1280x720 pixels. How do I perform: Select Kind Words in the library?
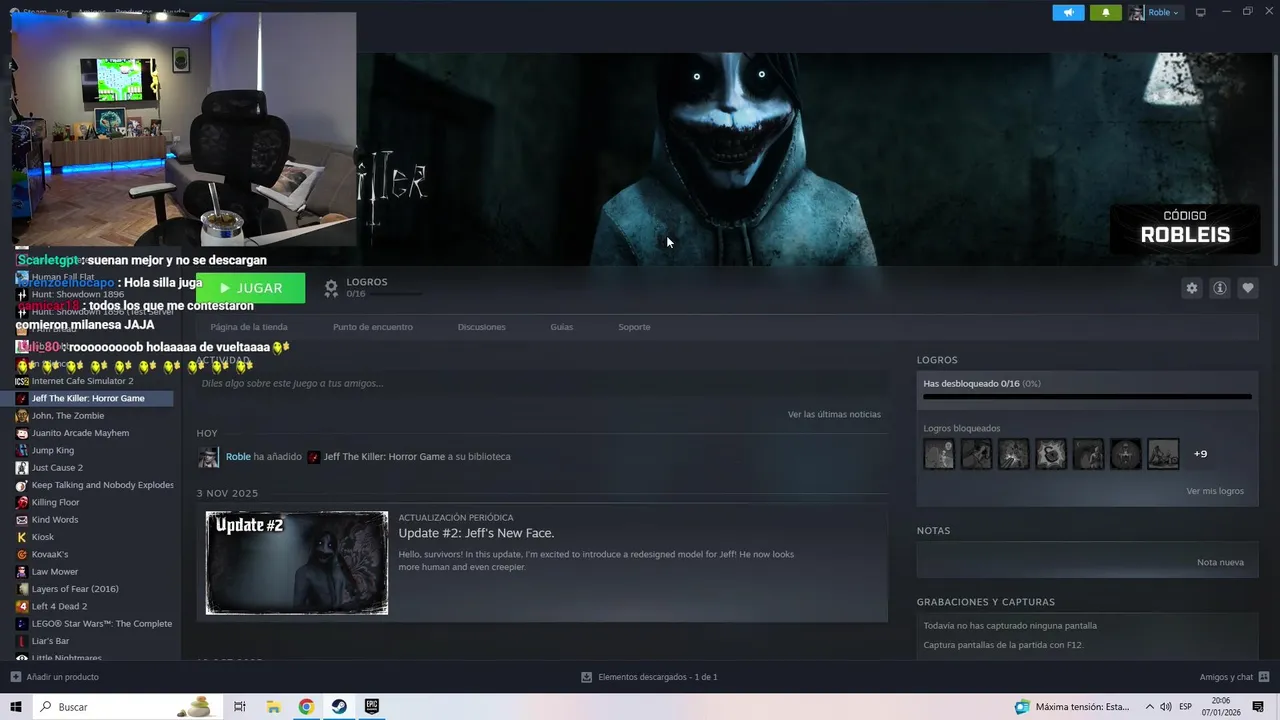coord(54,520)
